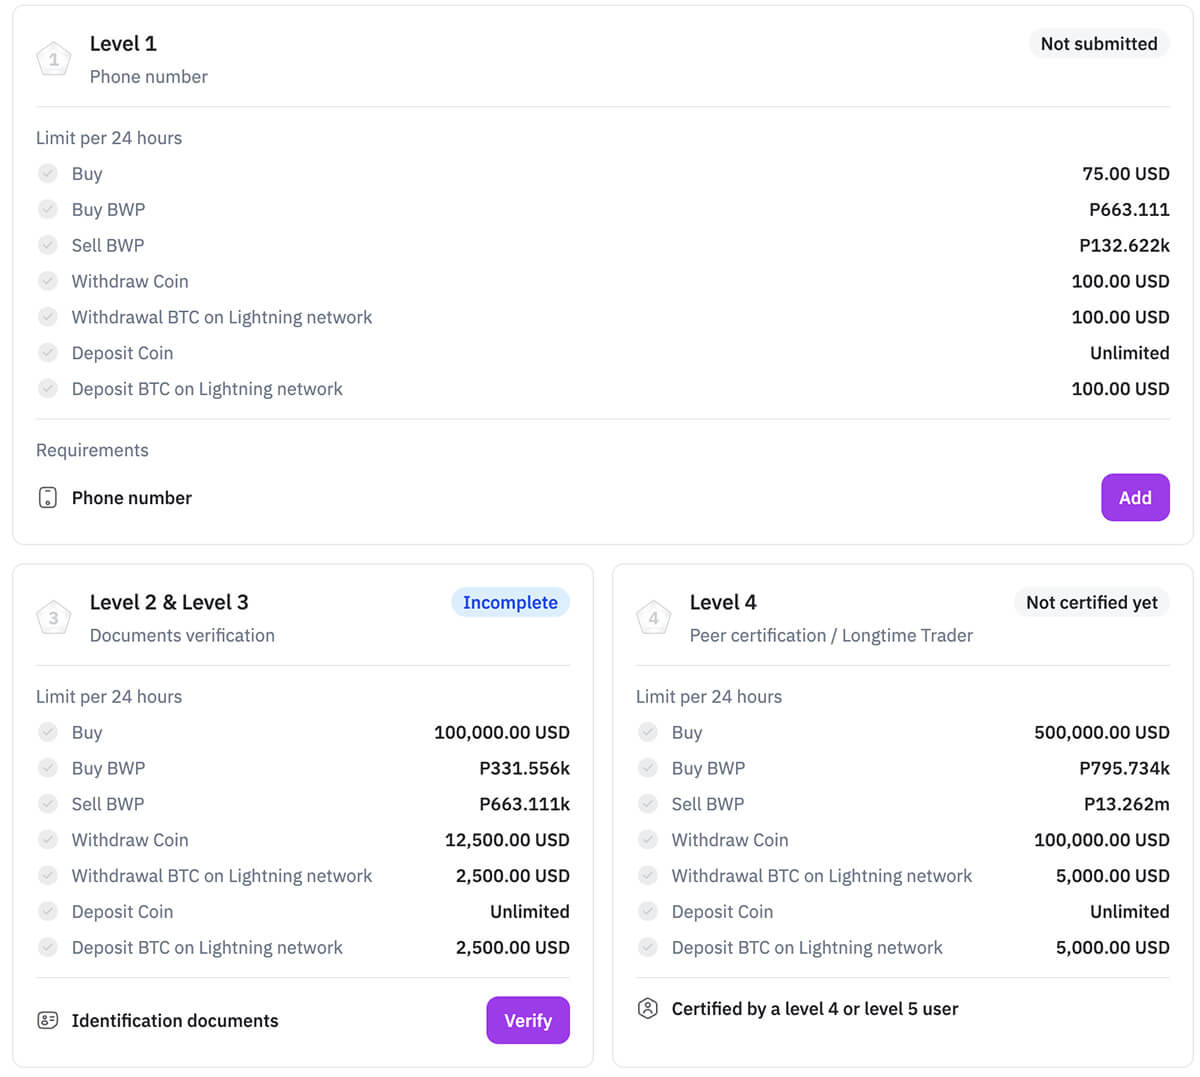Click check icon beside Level 4 Withdraw Coin
Image resolution: width=1200 pixels, height=1077 pixels.
click(648, 840)
